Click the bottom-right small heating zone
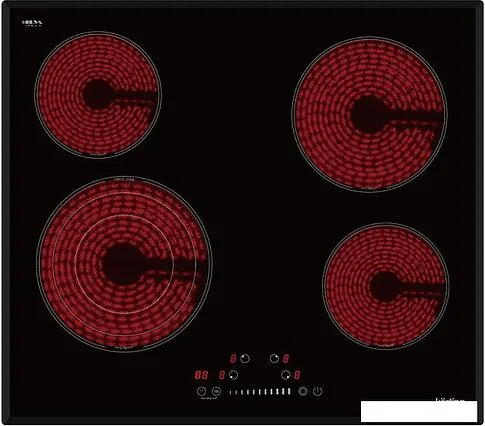Screen dimensions: 485x426 pyautogui.click(x=386, y=286)
